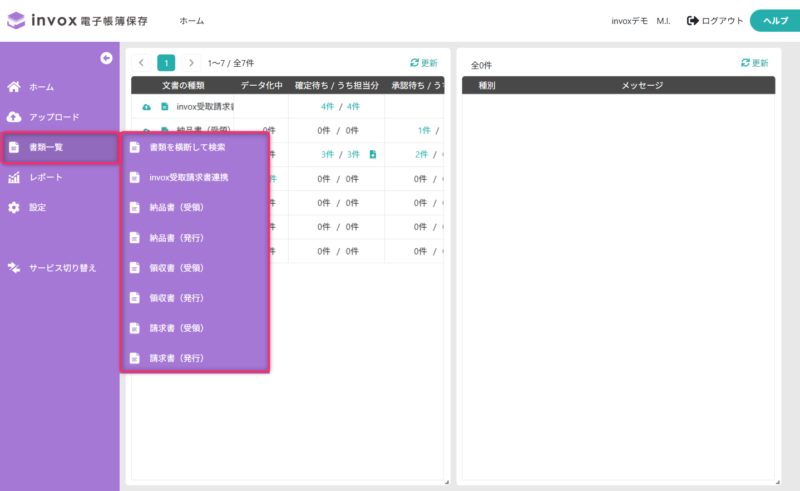
Task: Open the ヘルプ help button
Action: pyautogui.click(x=775, y=20)
